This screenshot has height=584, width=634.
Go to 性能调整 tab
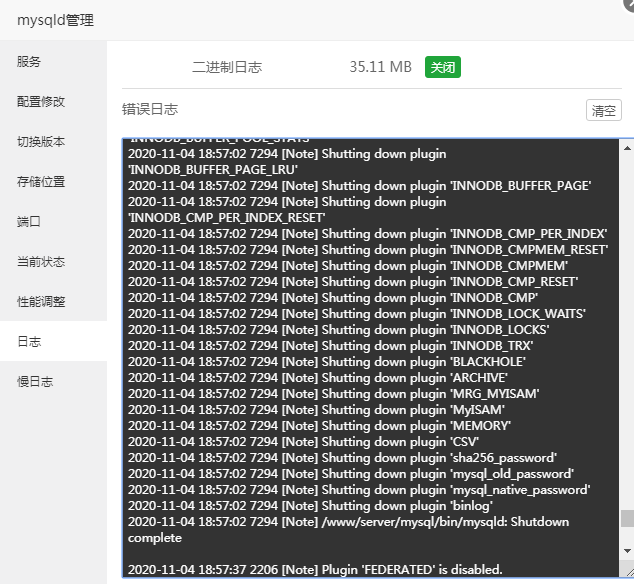(53, 302)
